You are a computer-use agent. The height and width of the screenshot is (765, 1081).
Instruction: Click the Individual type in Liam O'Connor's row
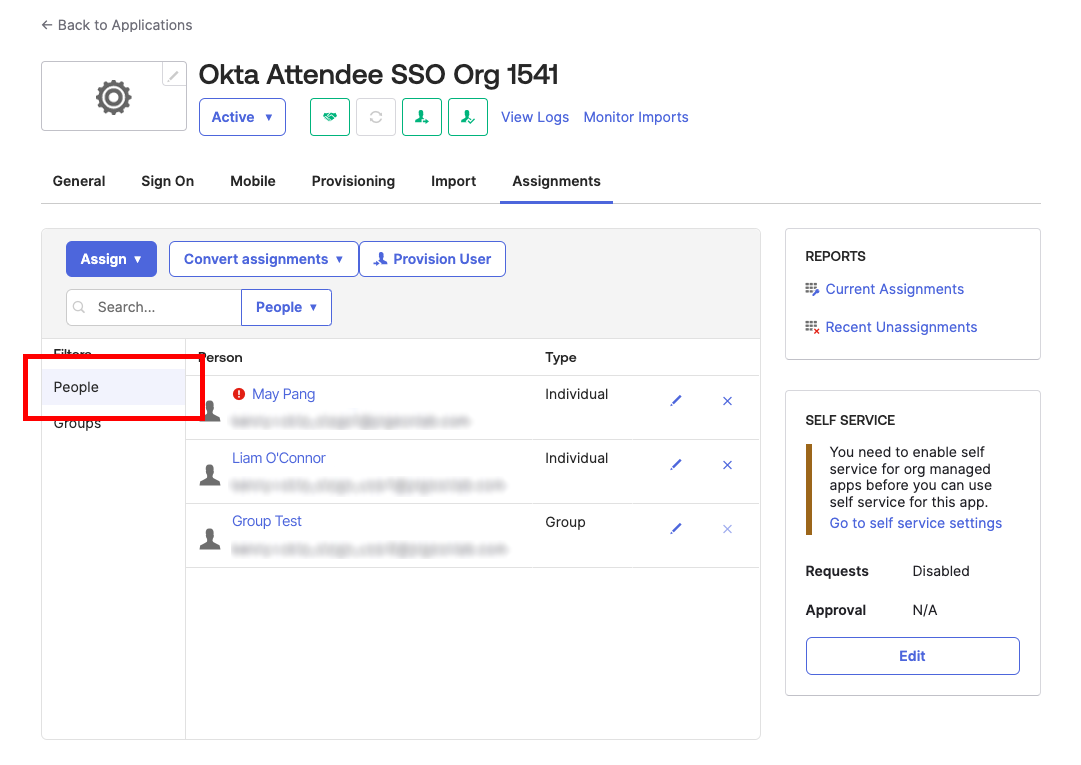(x=576, y=458)
